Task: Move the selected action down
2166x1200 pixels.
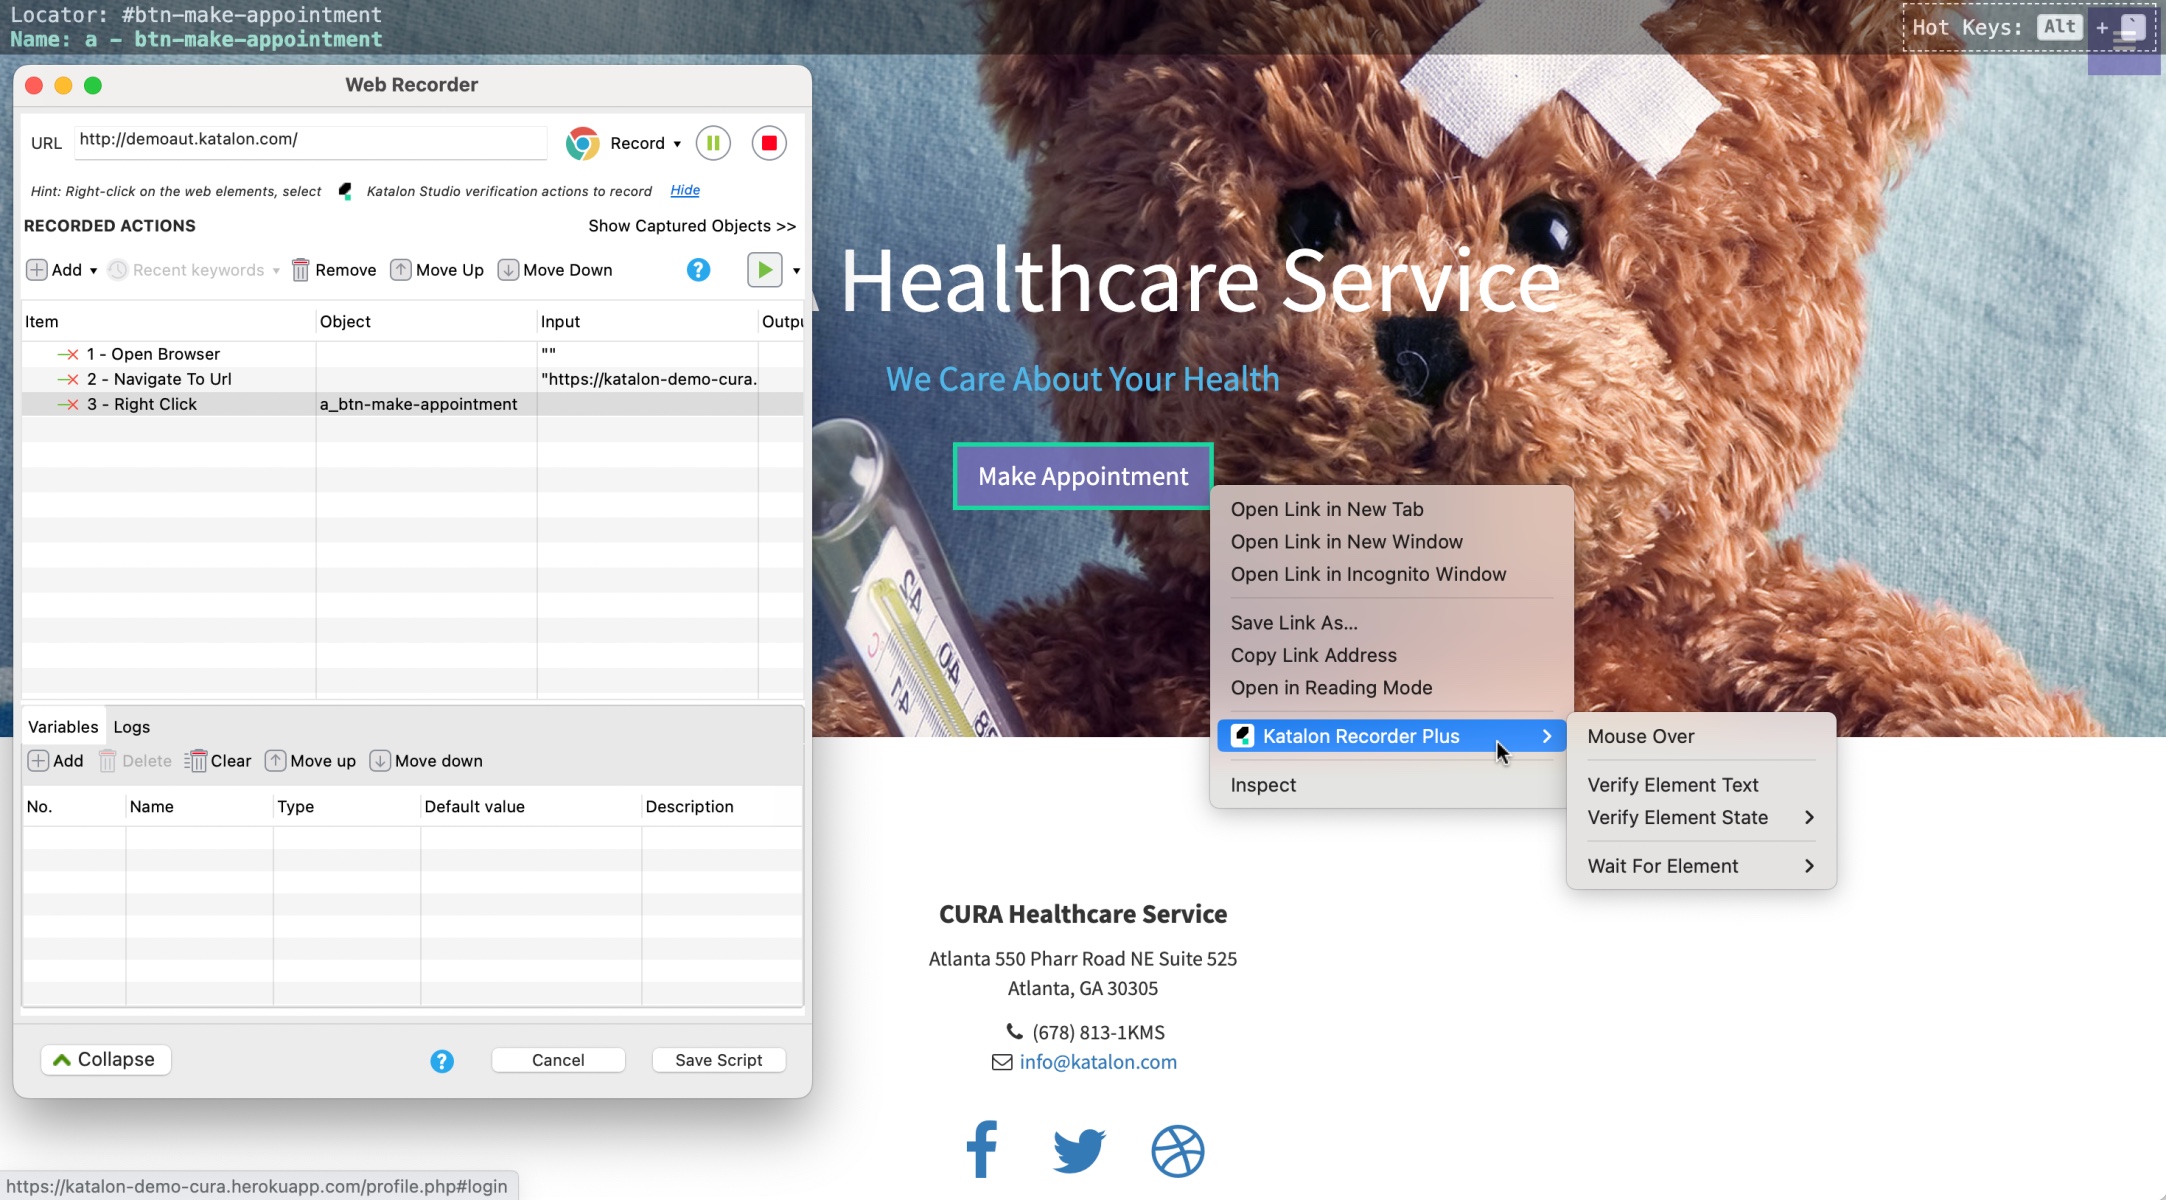Action: pos(555,270)
